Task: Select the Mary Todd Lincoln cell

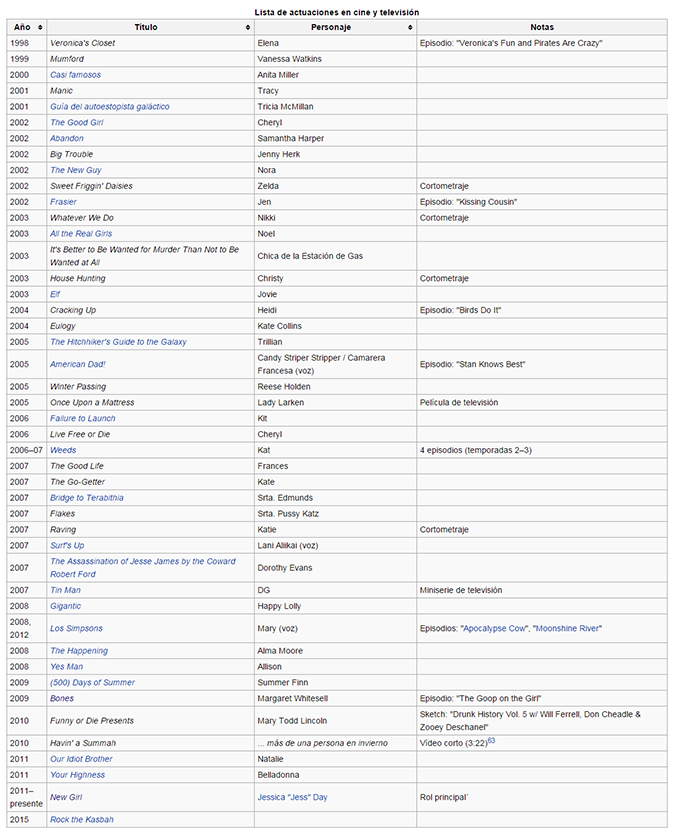Action: click(x=336, y=721)
